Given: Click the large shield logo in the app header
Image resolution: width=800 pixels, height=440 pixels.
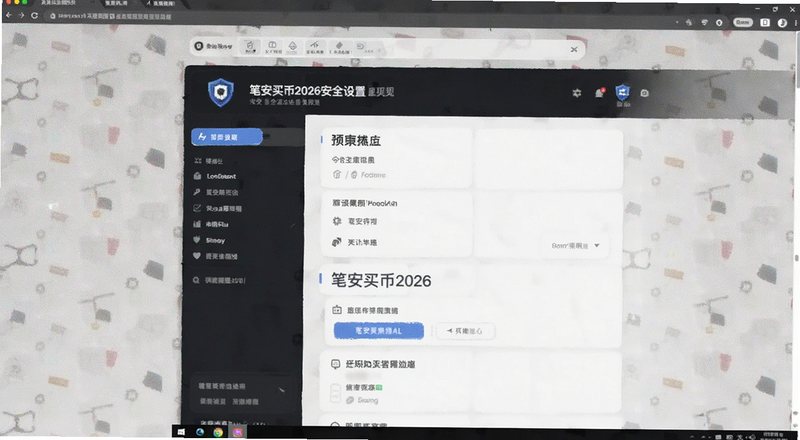Looking at the screenshot, I should (221, 92).
